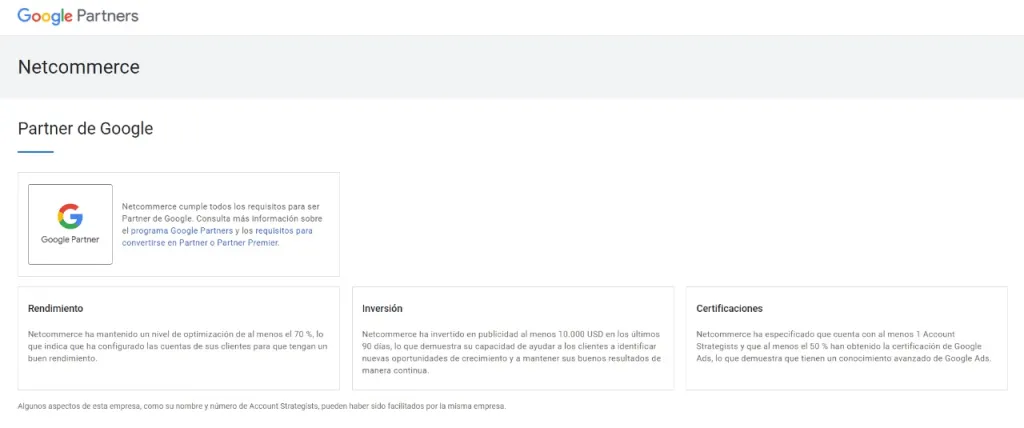Select the Google Partner badge image
1024x428 pixels.
coord(71,224)
